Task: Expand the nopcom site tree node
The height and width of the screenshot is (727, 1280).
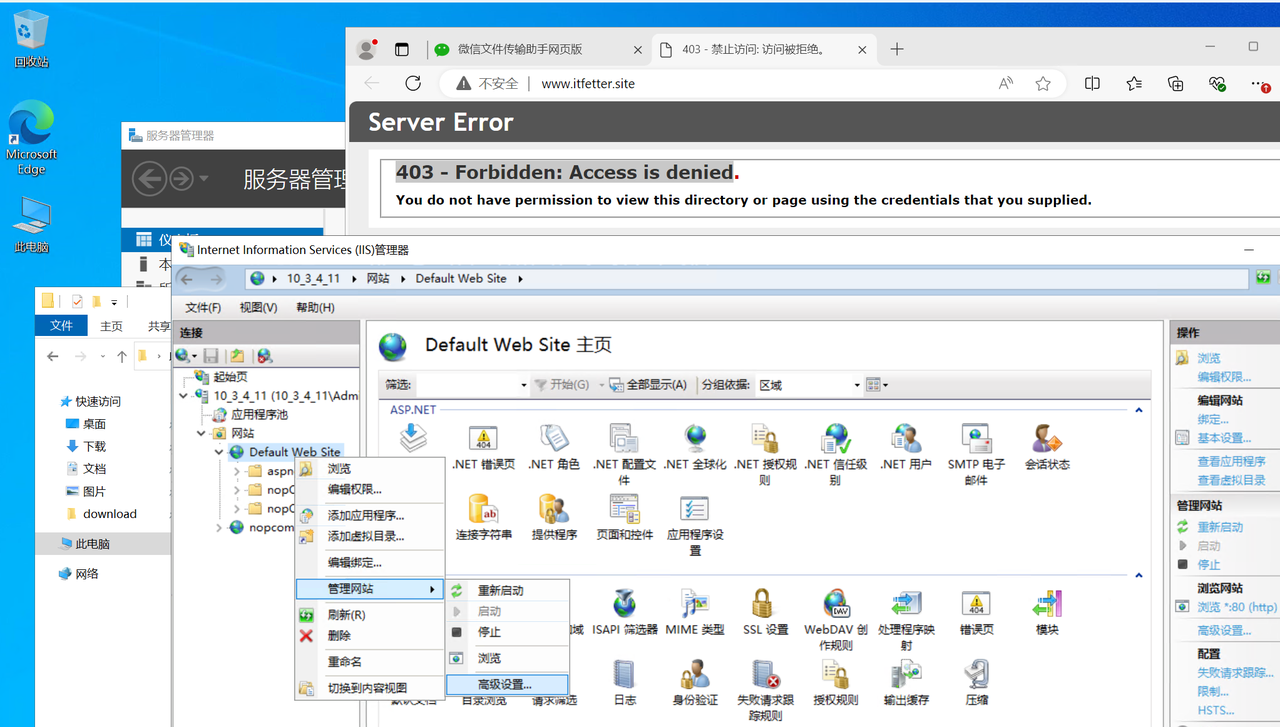Action: coord(220,527)
